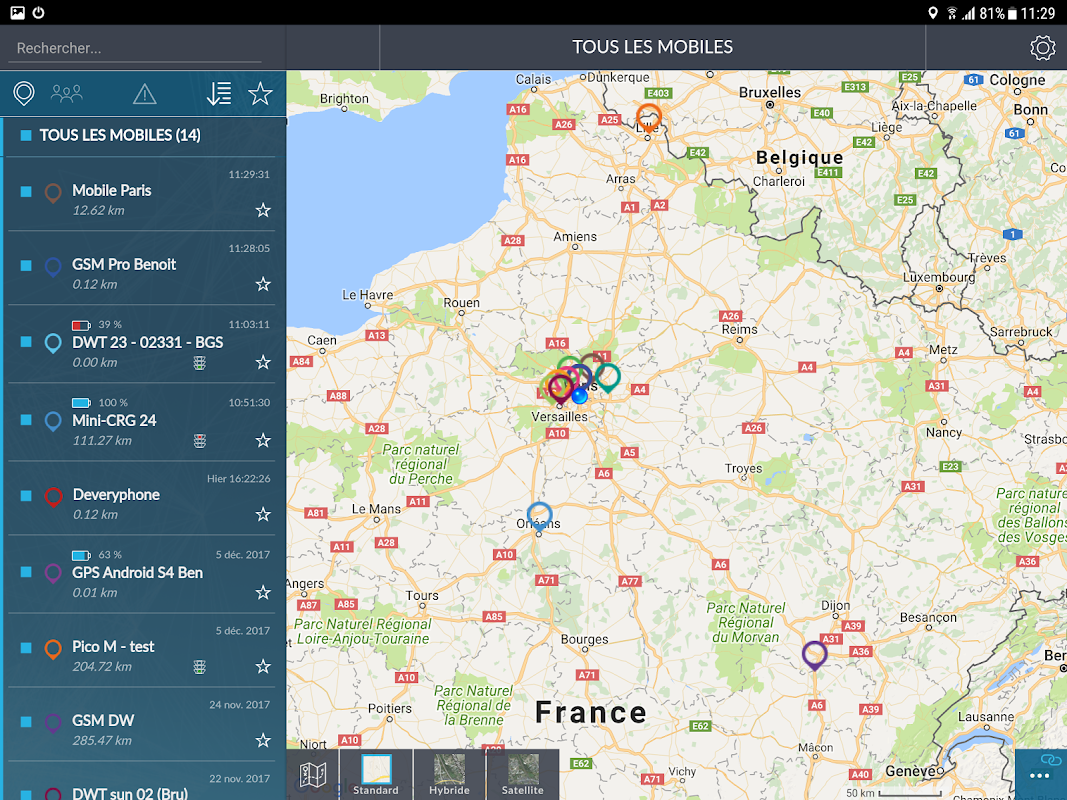
Task: Open the link and more options button
Action: (1040, 774)
